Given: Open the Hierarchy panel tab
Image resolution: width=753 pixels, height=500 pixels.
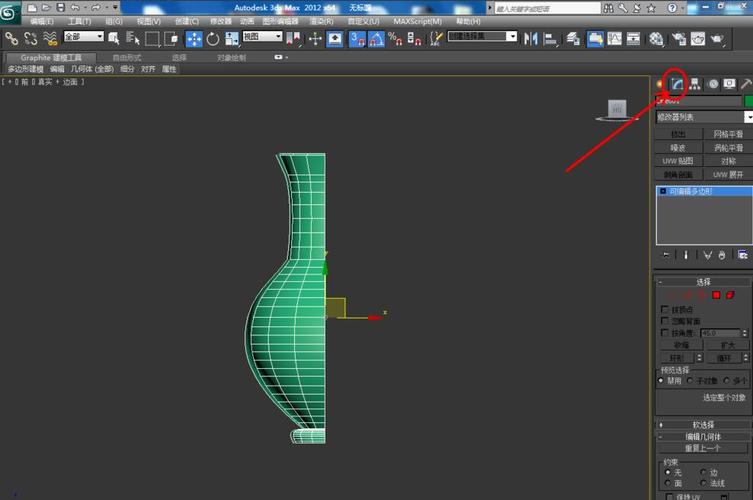Looking at the screenshot, I should pos(694,84).
